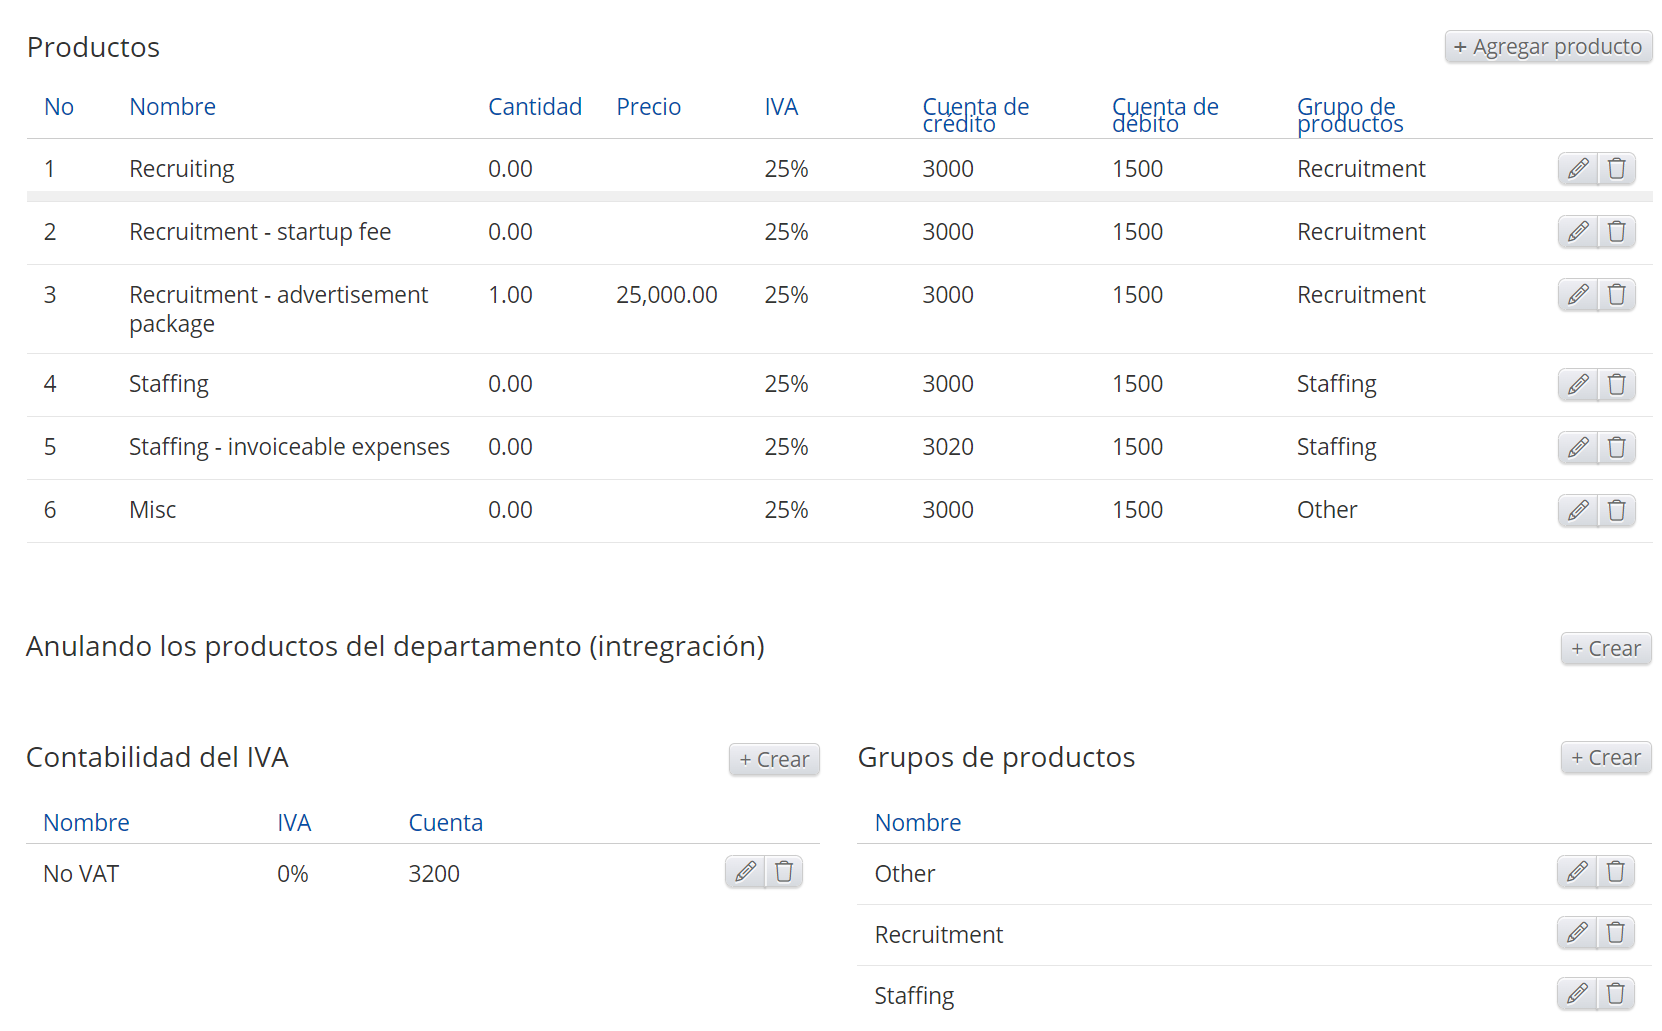Create department product override (Anulando section)
This screenshot has height=1031, width=1662.
[1605, 649]
